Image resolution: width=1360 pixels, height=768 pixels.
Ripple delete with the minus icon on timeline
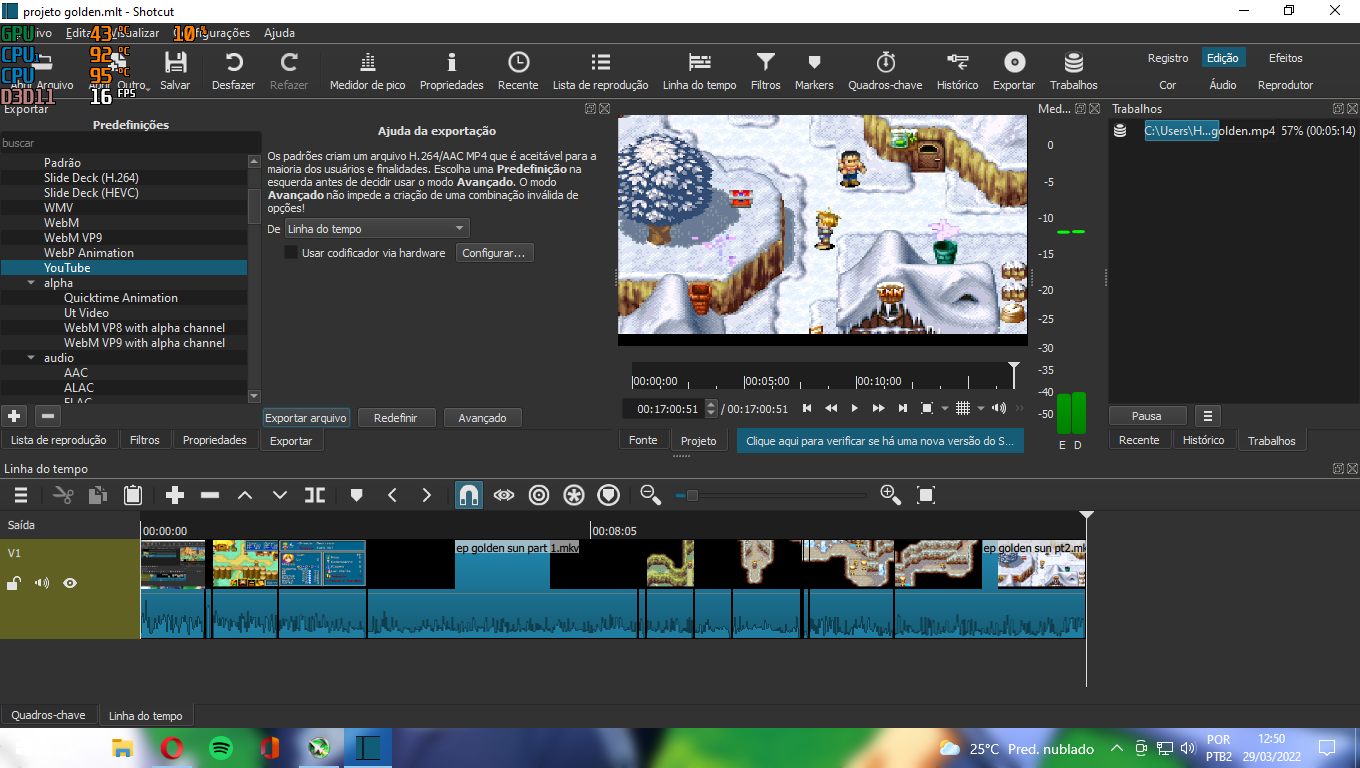click(x=210, y=494)
